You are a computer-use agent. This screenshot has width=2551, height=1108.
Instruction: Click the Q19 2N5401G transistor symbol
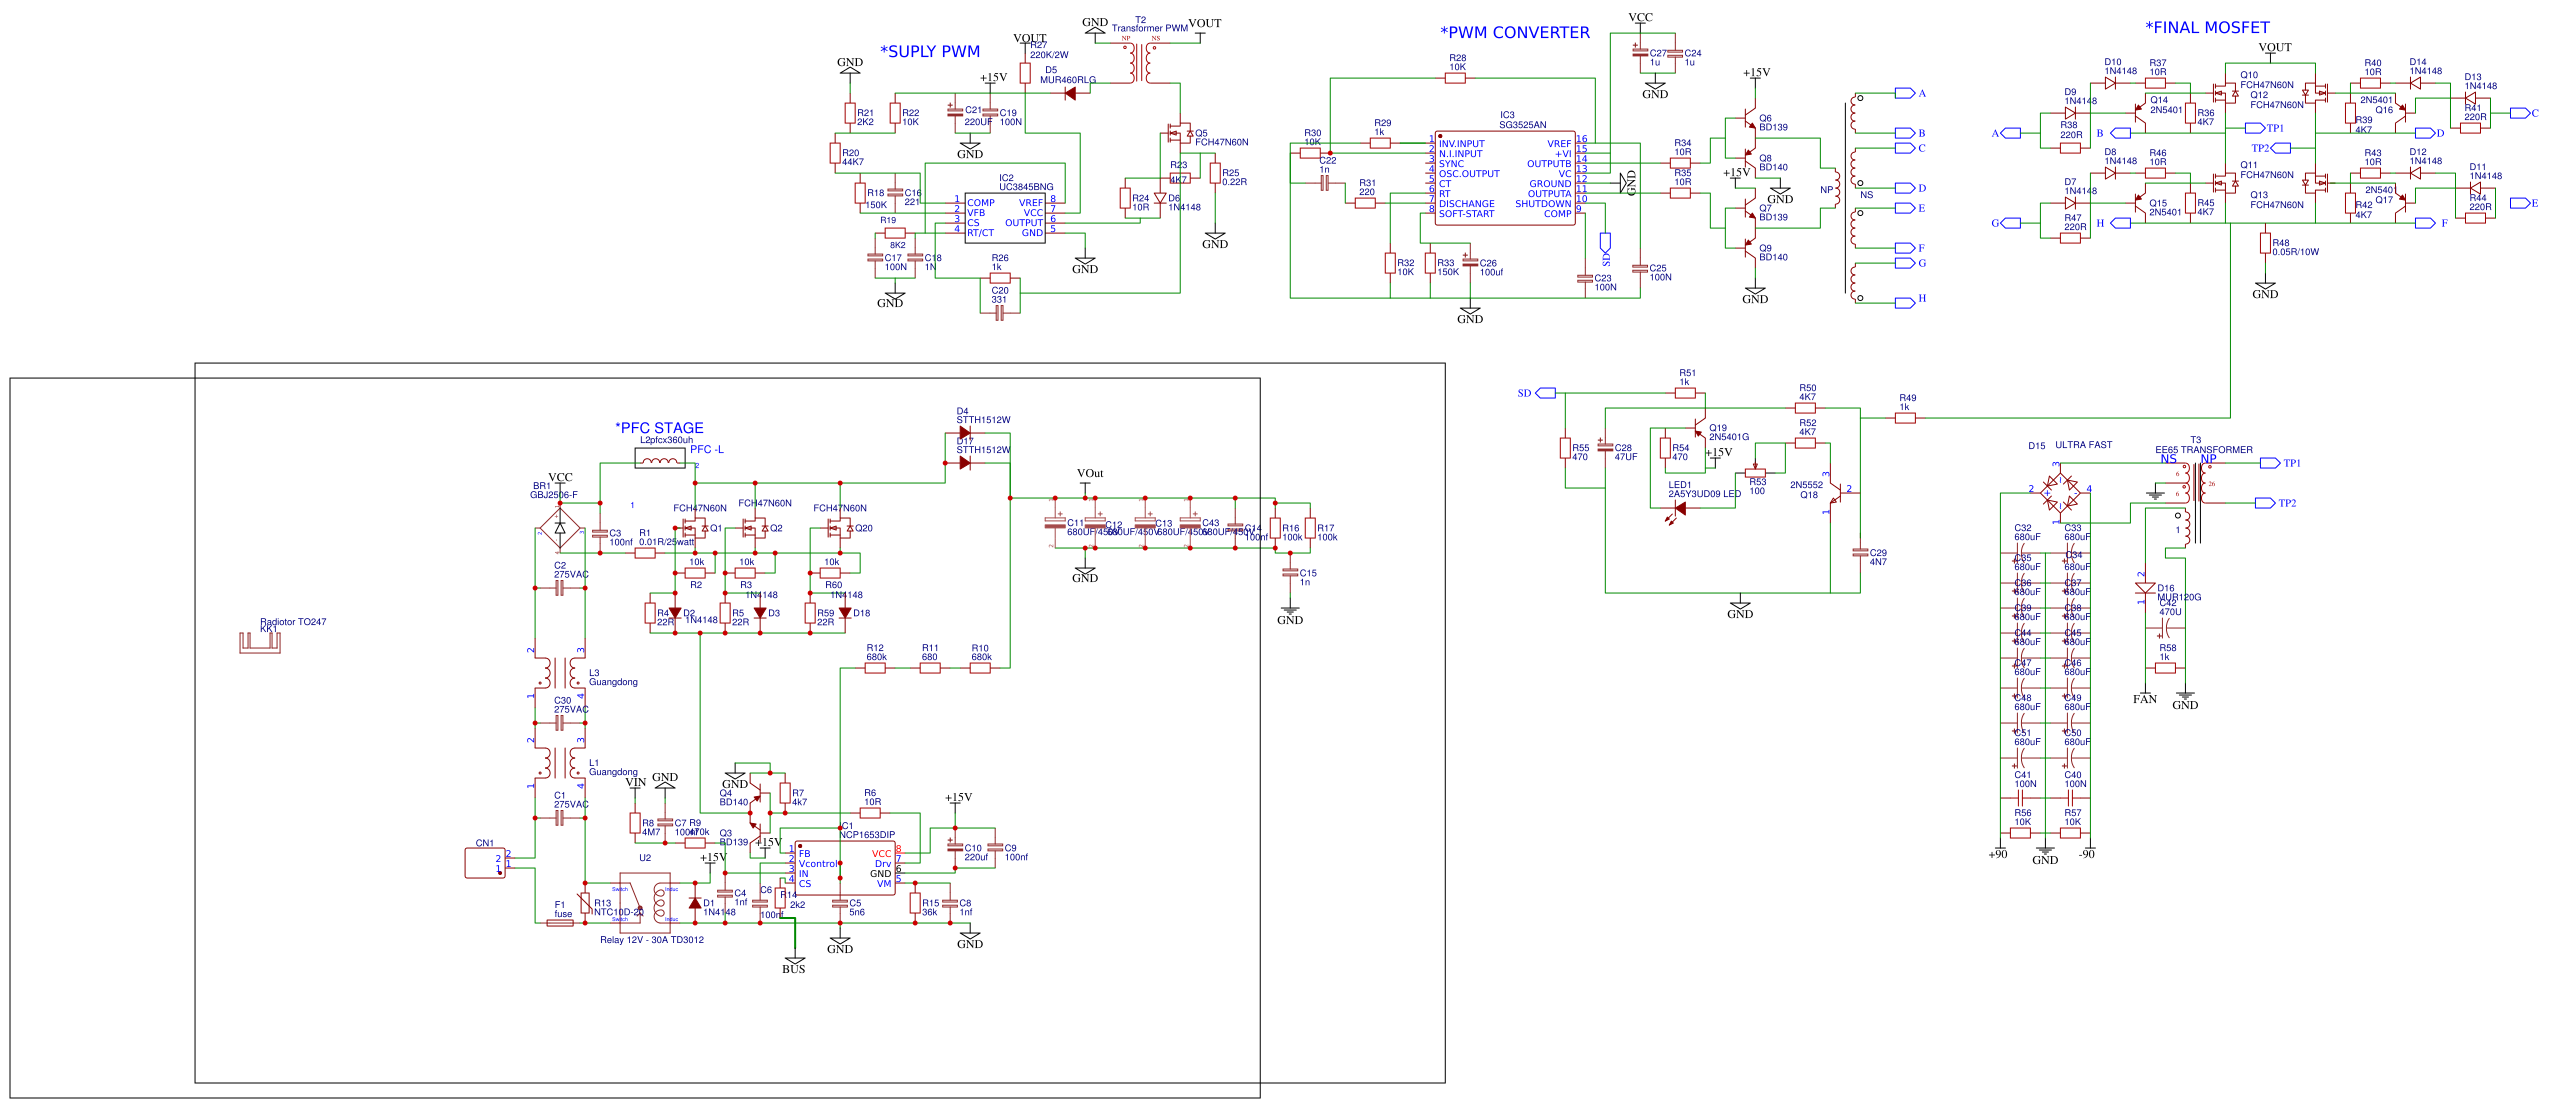tap(1696, 428)
